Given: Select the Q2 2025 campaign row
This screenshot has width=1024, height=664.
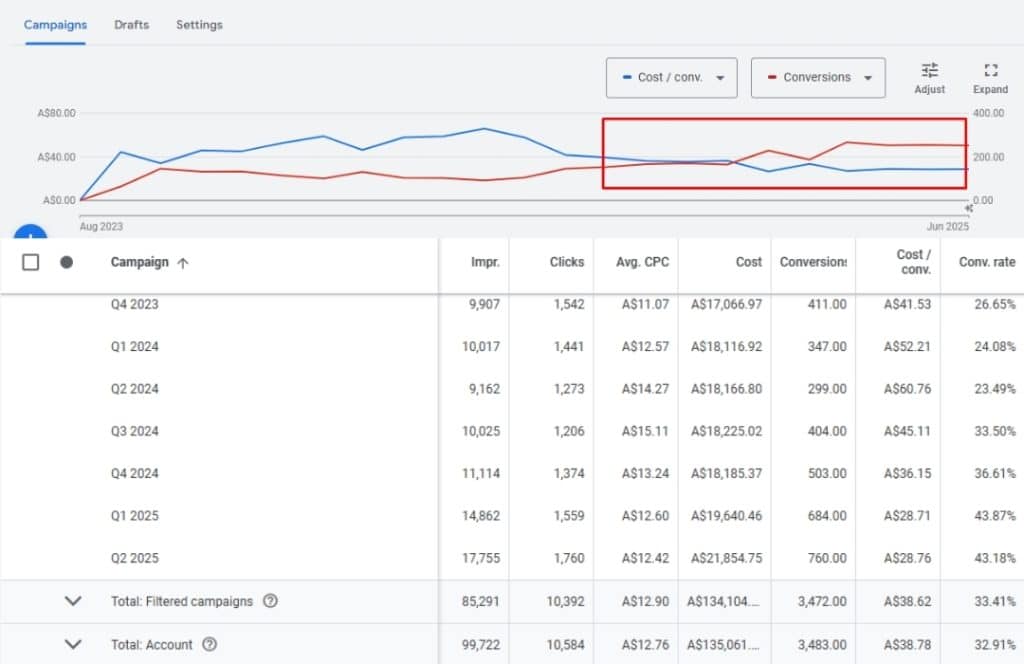Looking at the screenshot, I should coord(134,558).
